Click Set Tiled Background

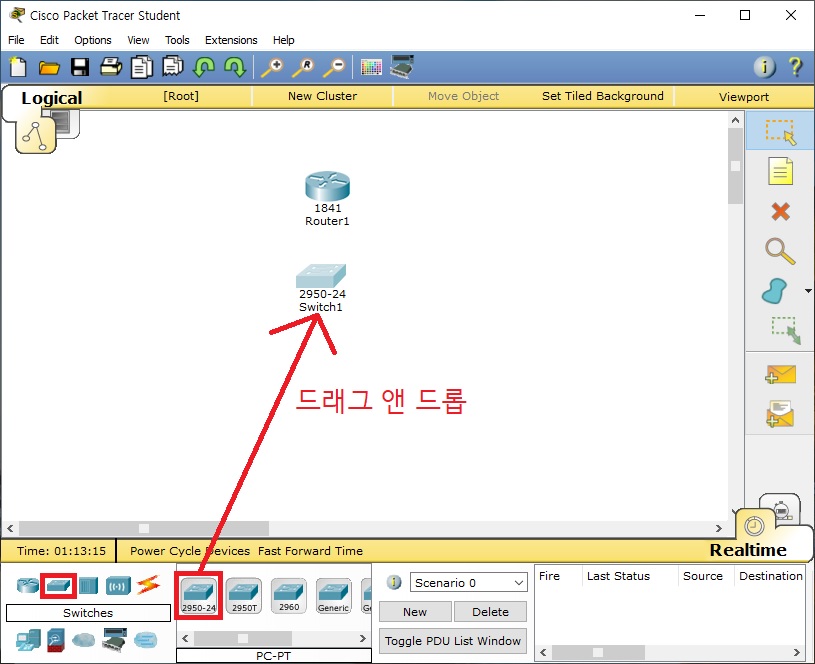(602, 96)
